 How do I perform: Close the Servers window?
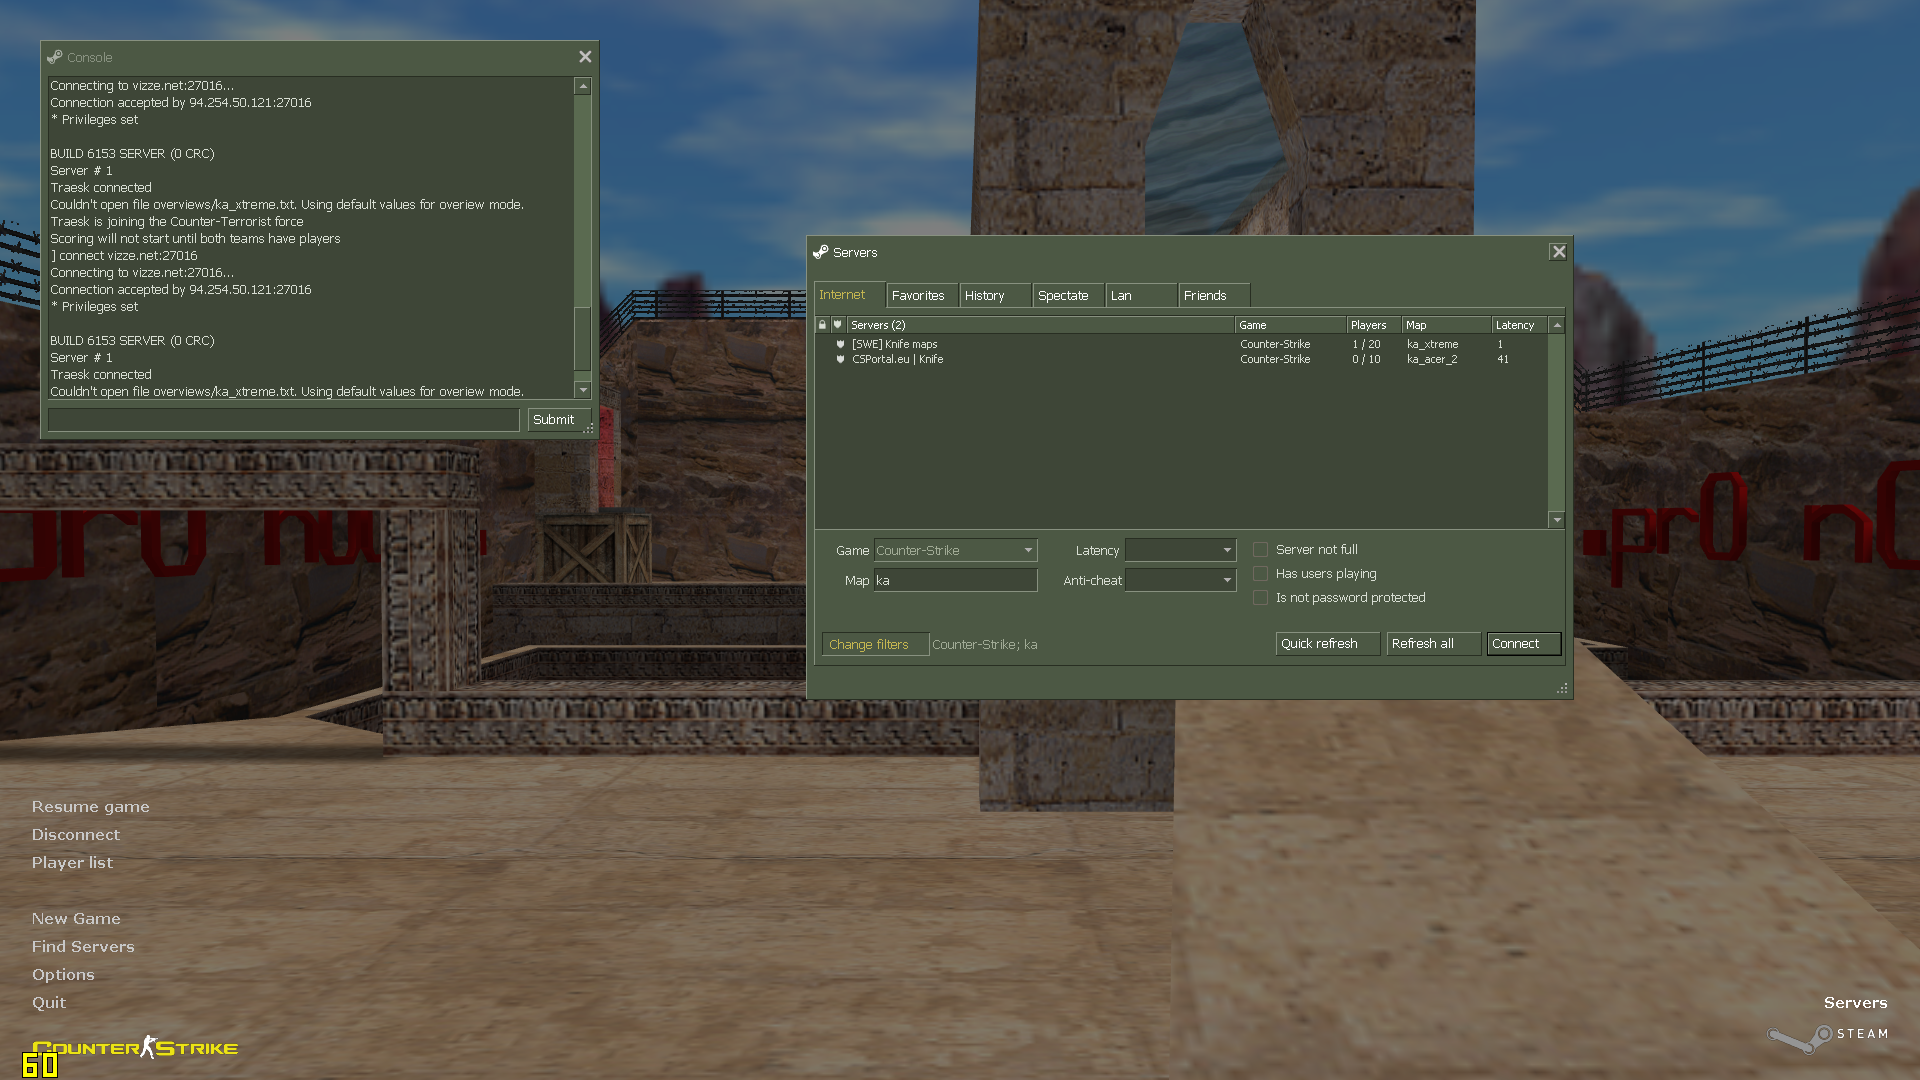click(x=1558, y=252)
